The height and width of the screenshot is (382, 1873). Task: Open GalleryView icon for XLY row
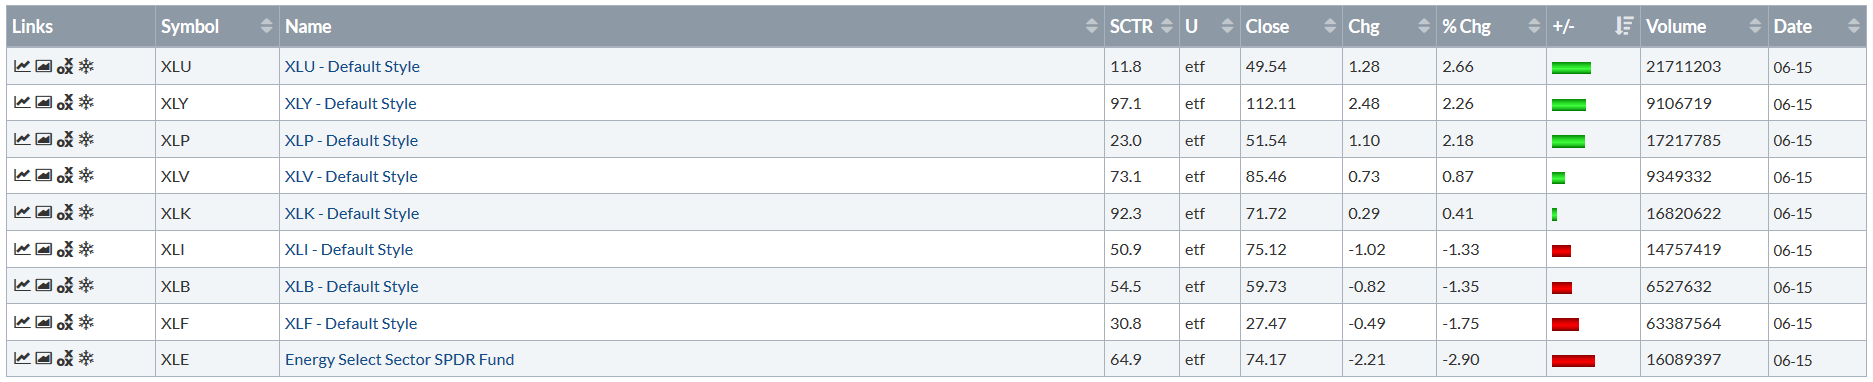pos(44,102)
